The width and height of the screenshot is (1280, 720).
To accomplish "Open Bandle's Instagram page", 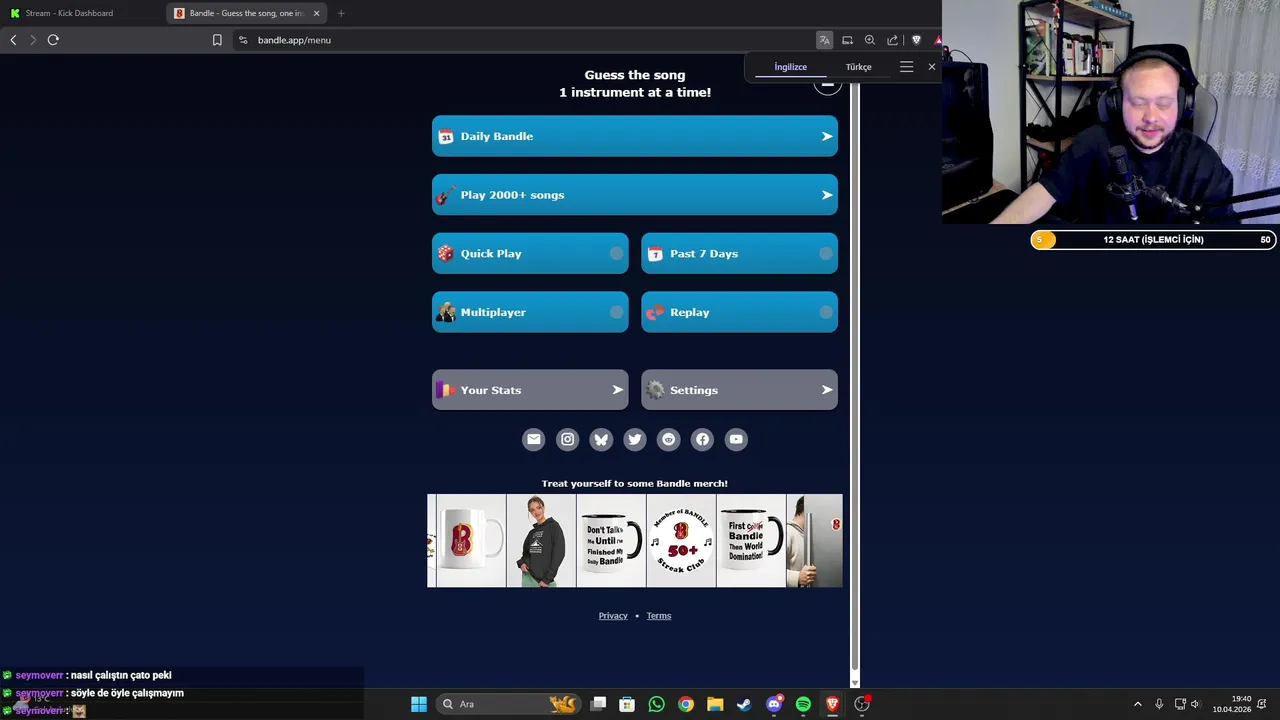I will click(x=568, y=439).
